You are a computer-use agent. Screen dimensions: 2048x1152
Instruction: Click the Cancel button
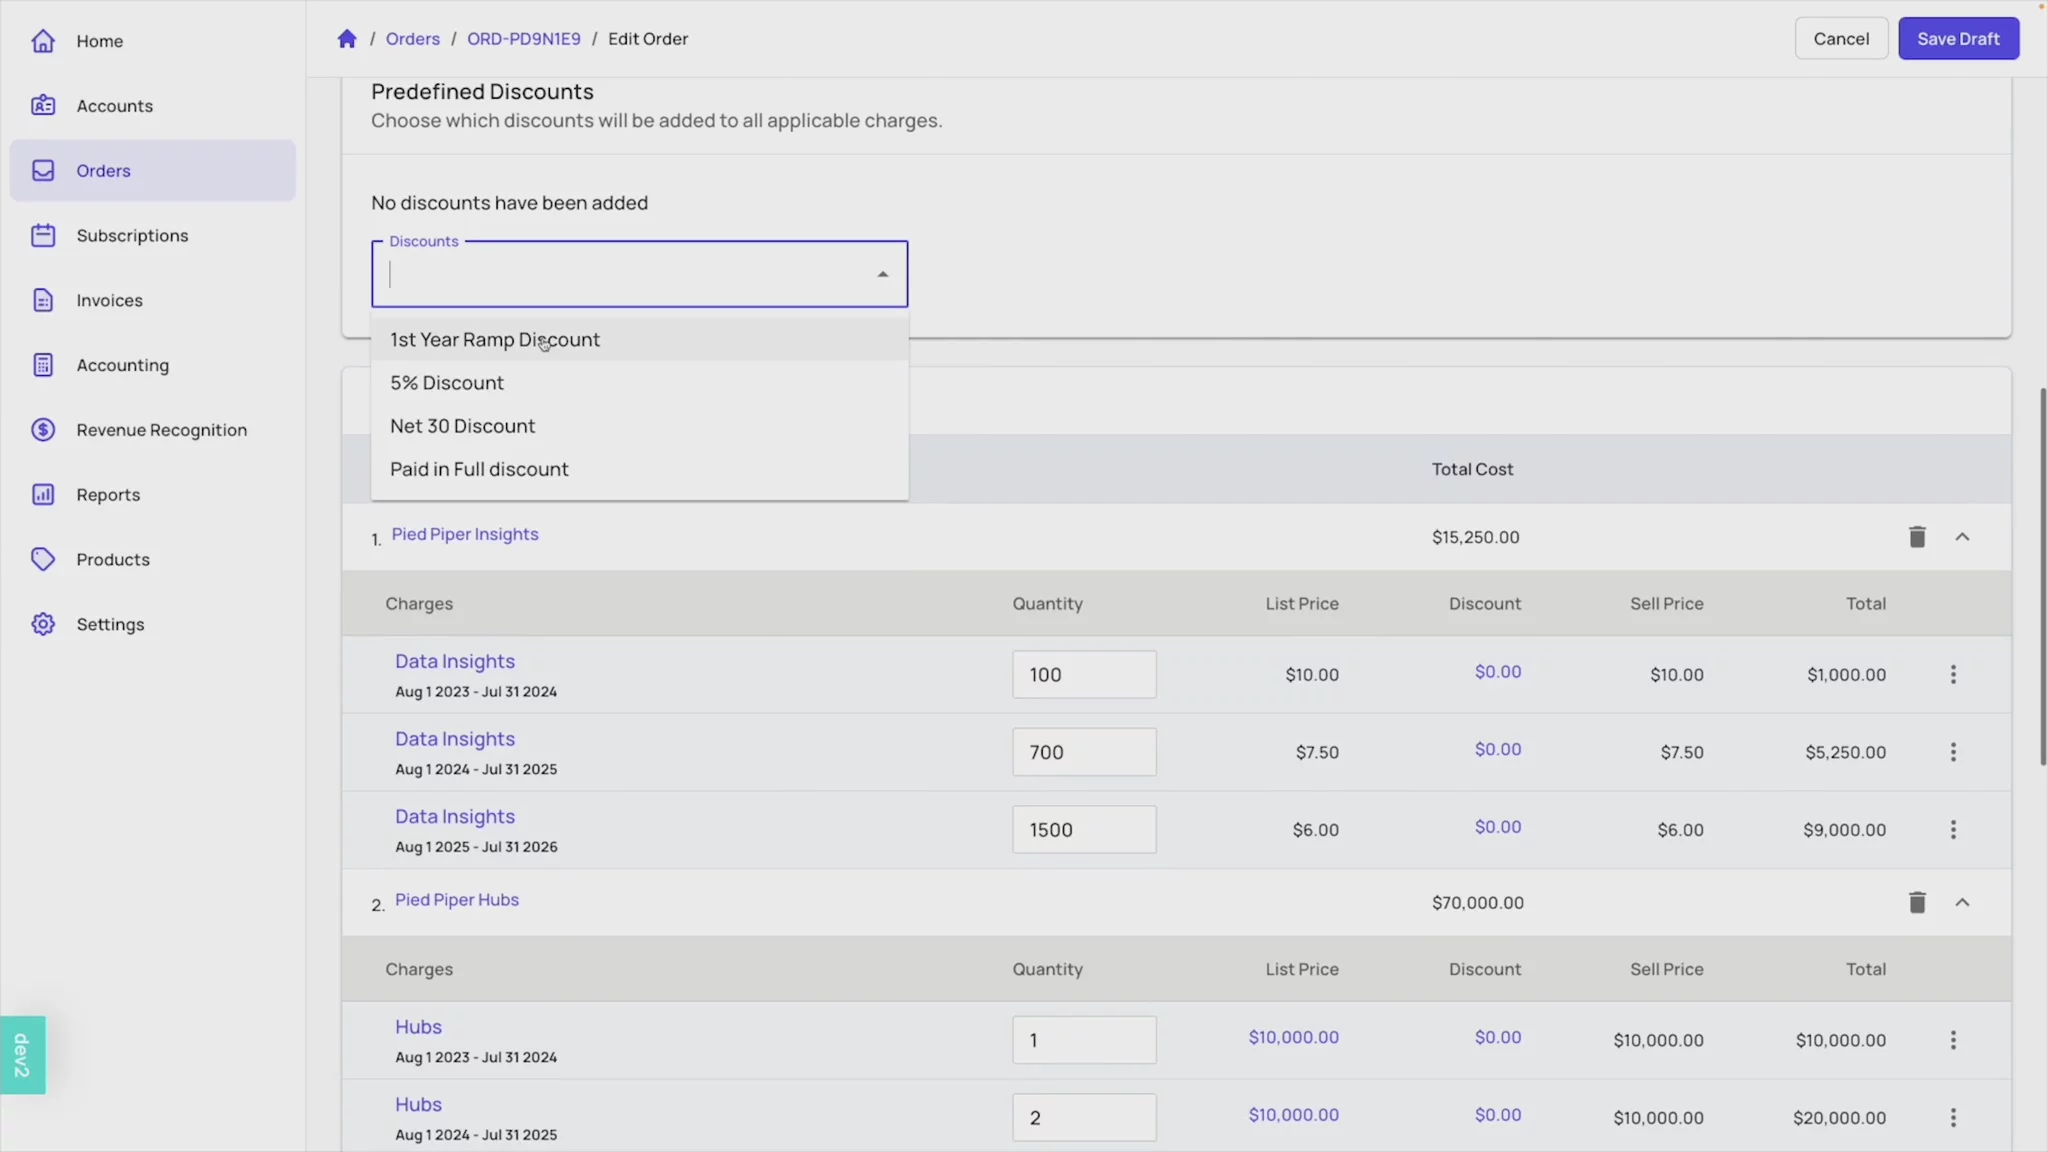click(1840, 39)
